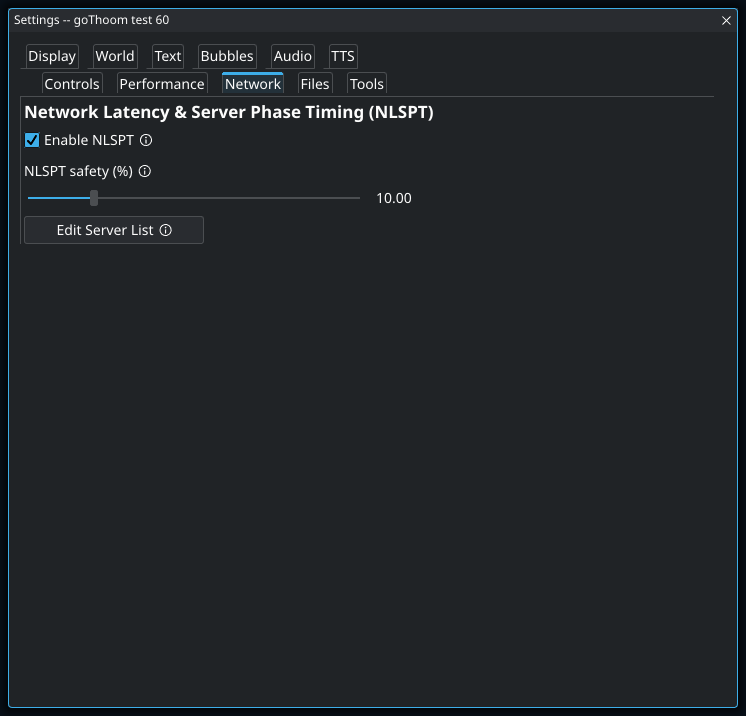The image size is (746, 716).
Task: Click info icon beside NLSPT safety (%)
Action: click(145, 171)
